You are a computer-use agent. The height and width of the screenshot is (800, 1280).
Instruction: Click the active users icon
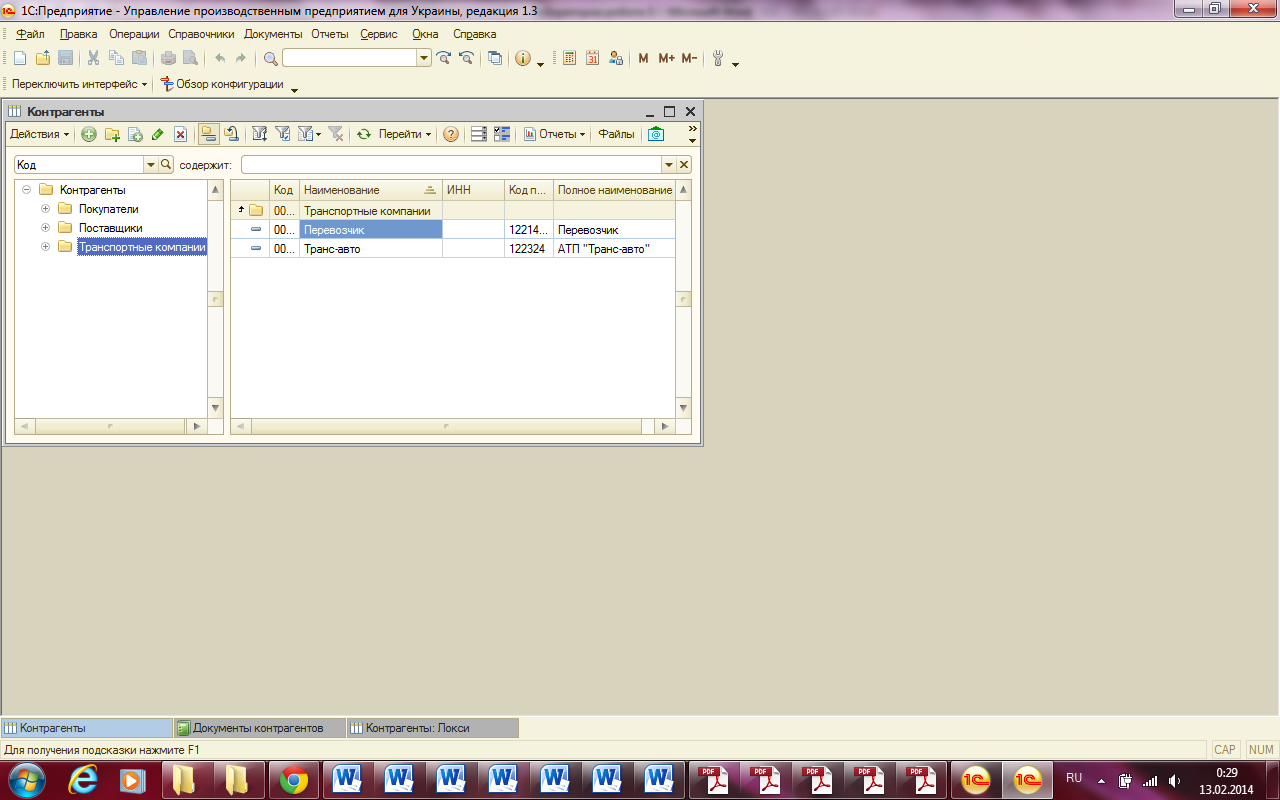pyautogui.click(x=616, y=59)
